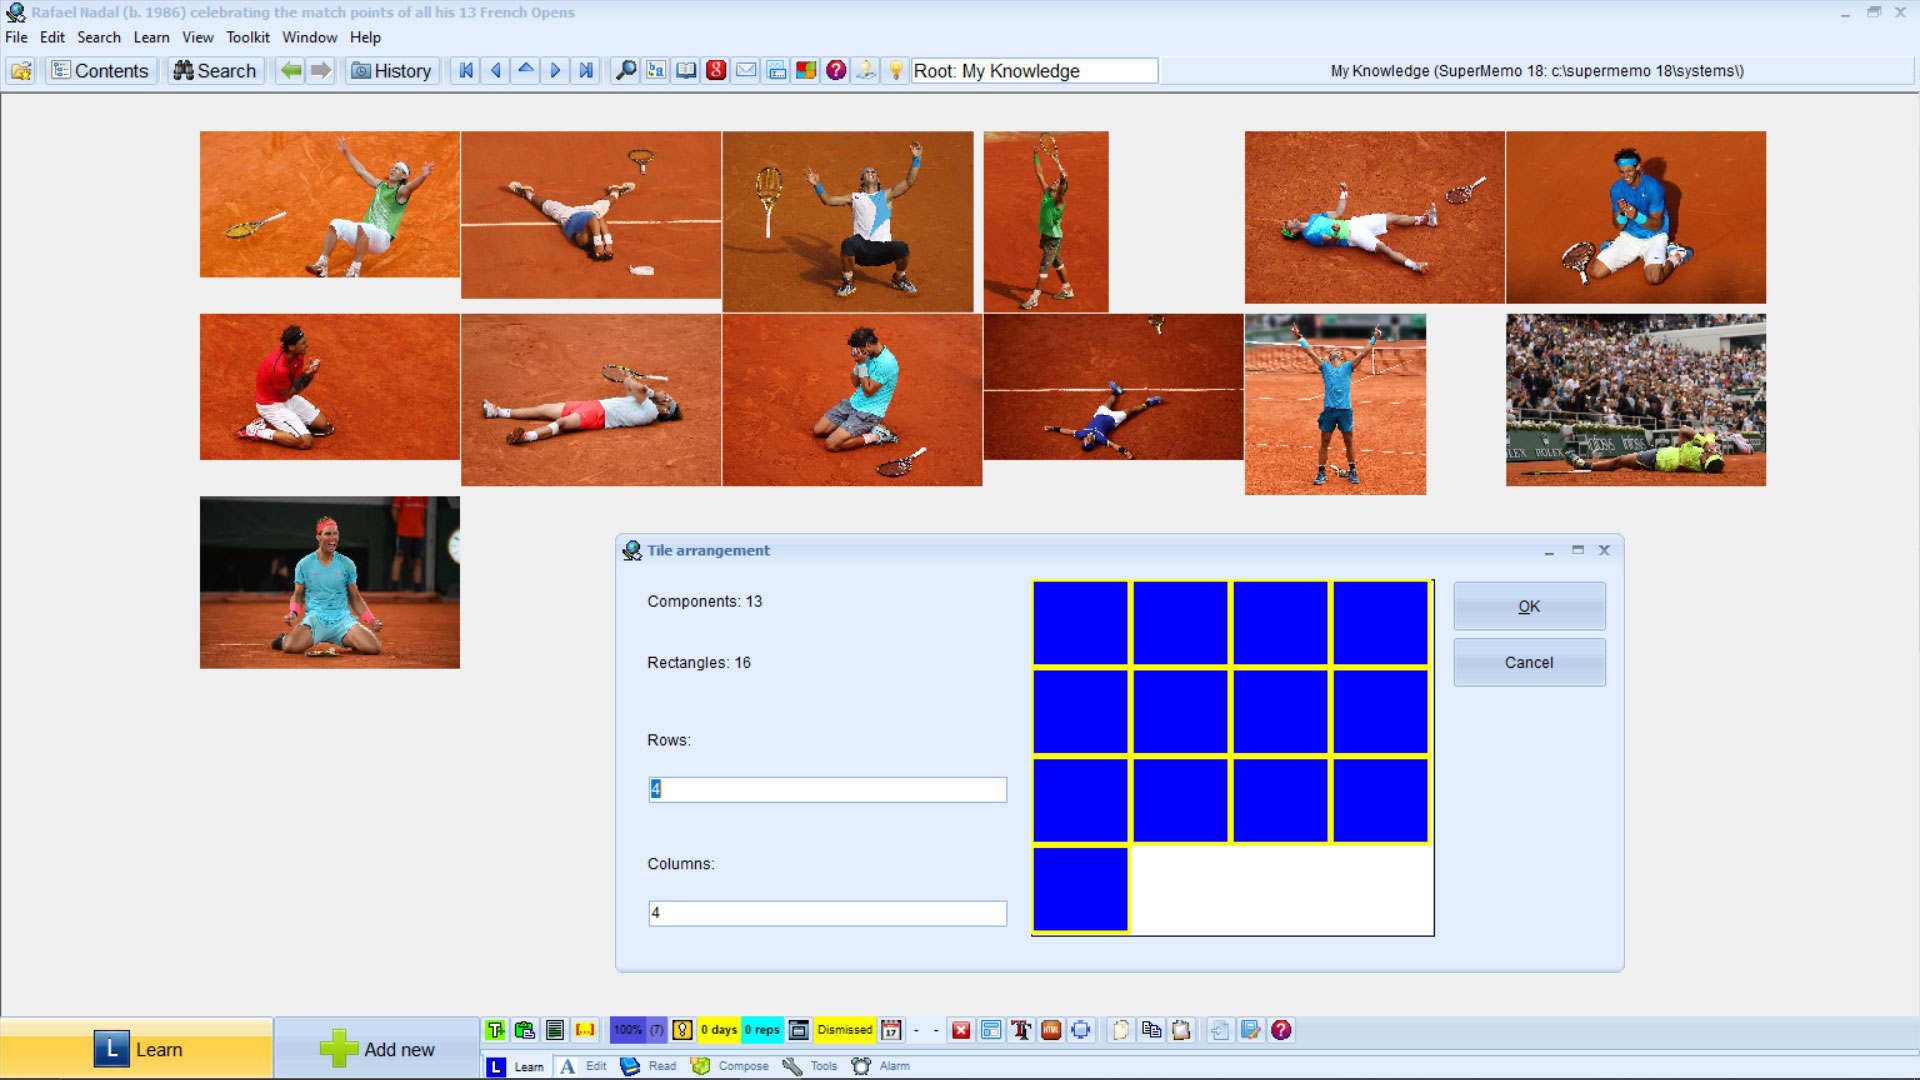Click the envelope mail icon
The height and width of the screenshot is (1080, 1920).
pyautogui.click(x=746, y=71)
